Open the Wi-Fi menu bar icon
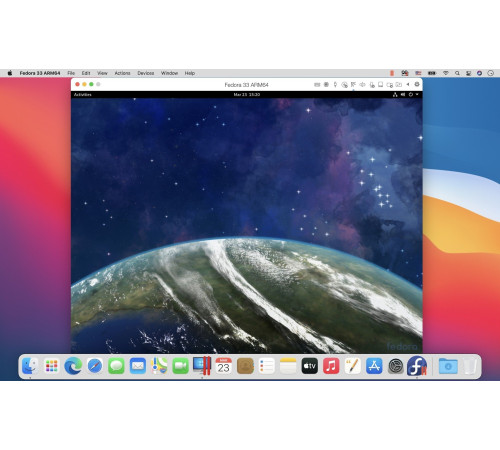This screenshot has height=450, width=500. (x=445, y=73)
